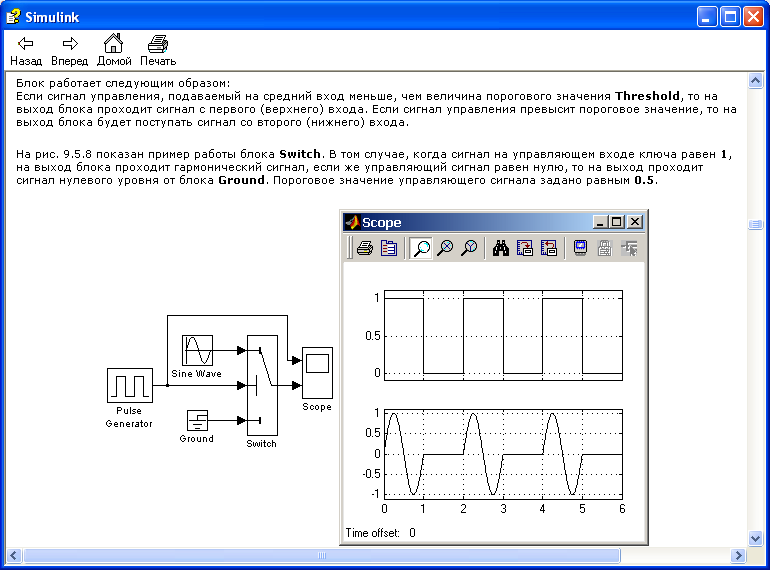The image size is (770, 570).
Task: Toggle the Scope floating scope icon
Action: 580,248
